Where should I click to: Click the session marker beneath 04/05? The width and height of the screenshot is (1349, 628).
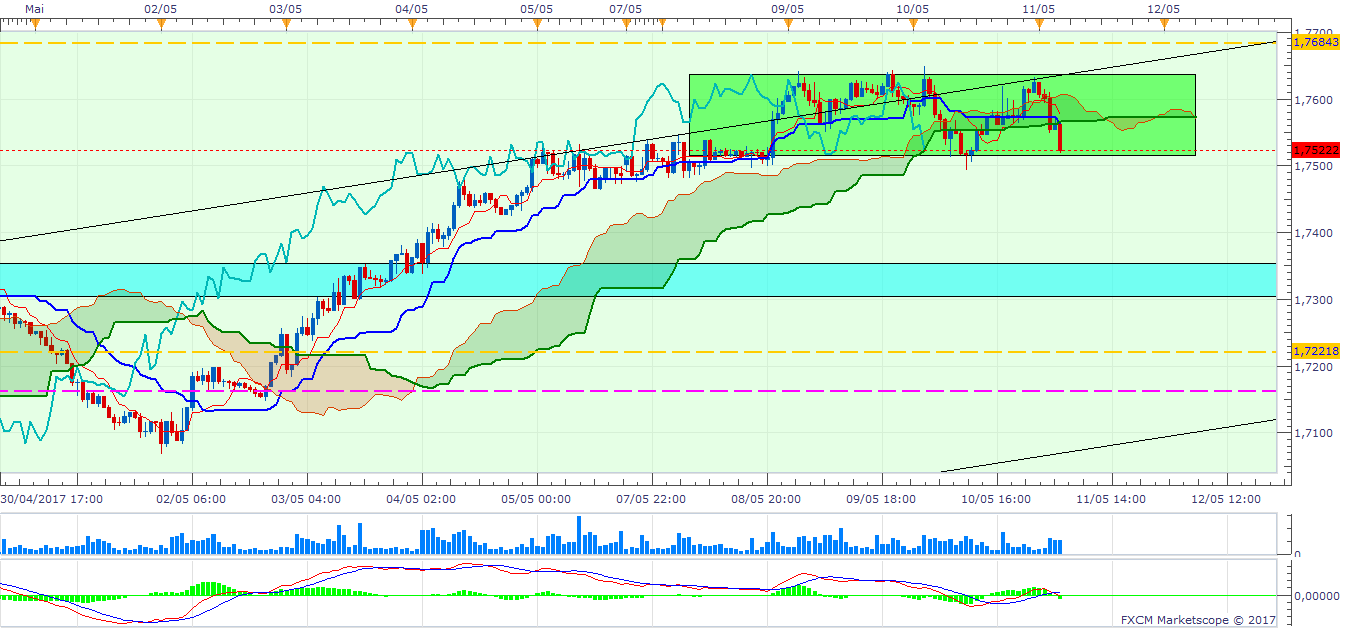pyautogui.click(x=411, y=25)
